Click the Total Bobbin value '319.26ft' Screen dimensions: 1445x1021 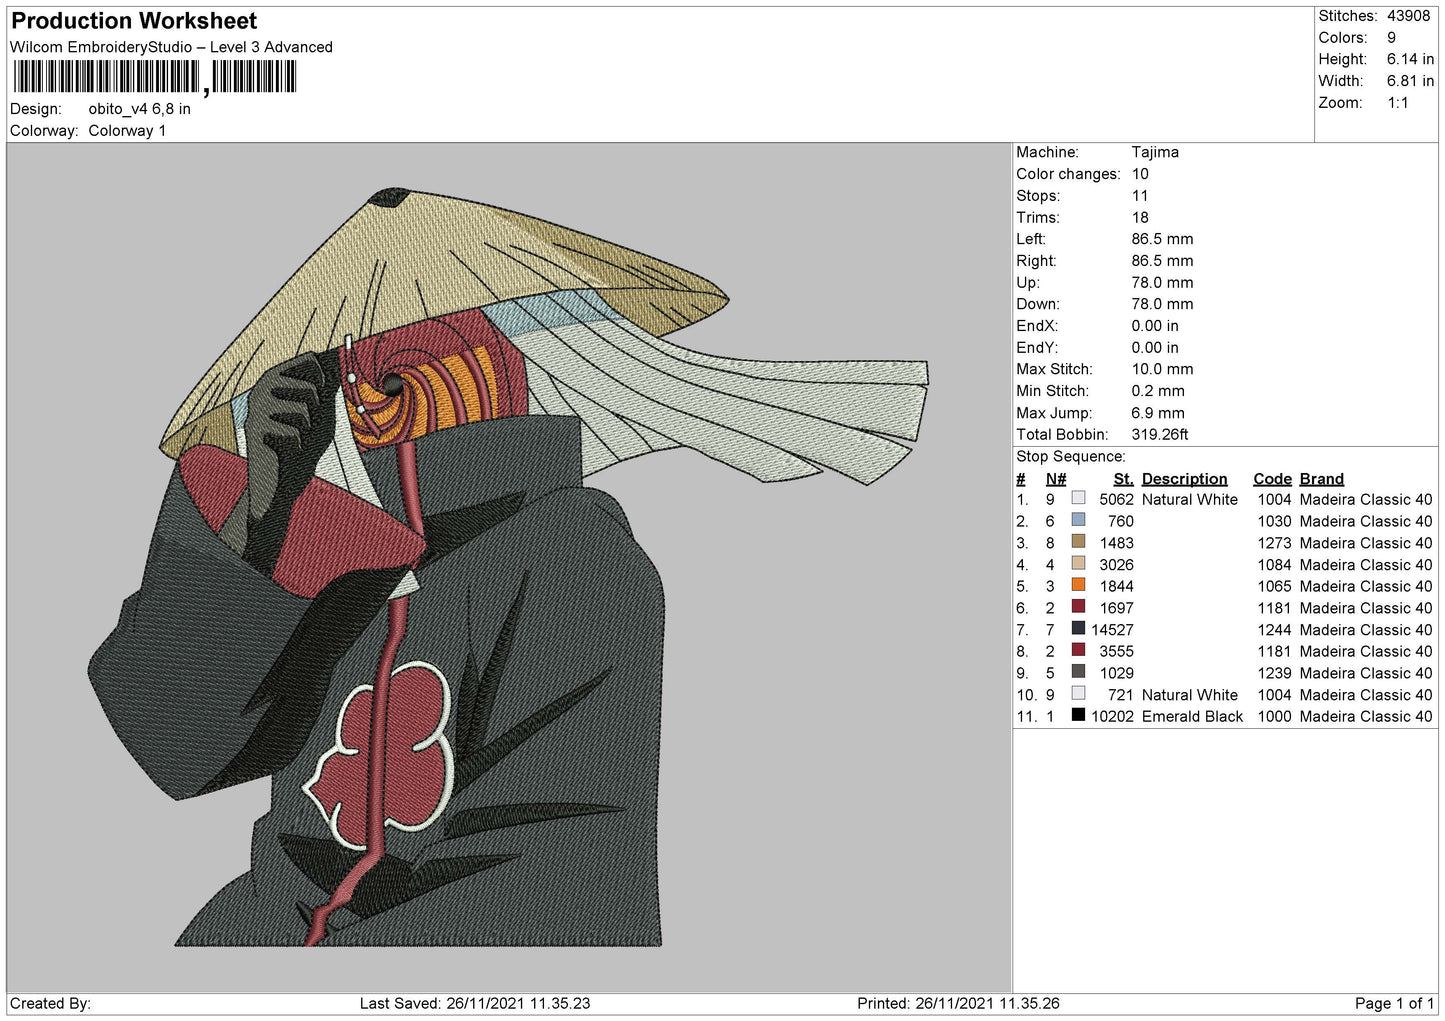click(x=1160, y=435)
